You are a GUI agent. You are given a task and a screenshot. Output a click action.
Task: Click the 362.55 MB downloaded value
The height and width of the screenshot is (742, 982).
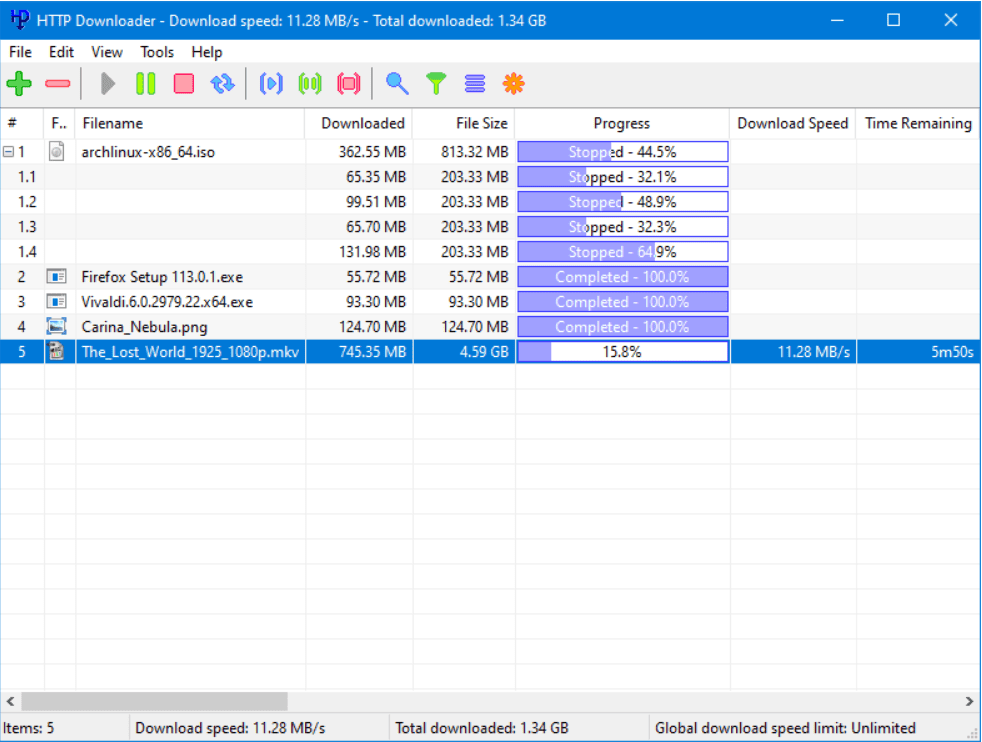tap(372, 152)
